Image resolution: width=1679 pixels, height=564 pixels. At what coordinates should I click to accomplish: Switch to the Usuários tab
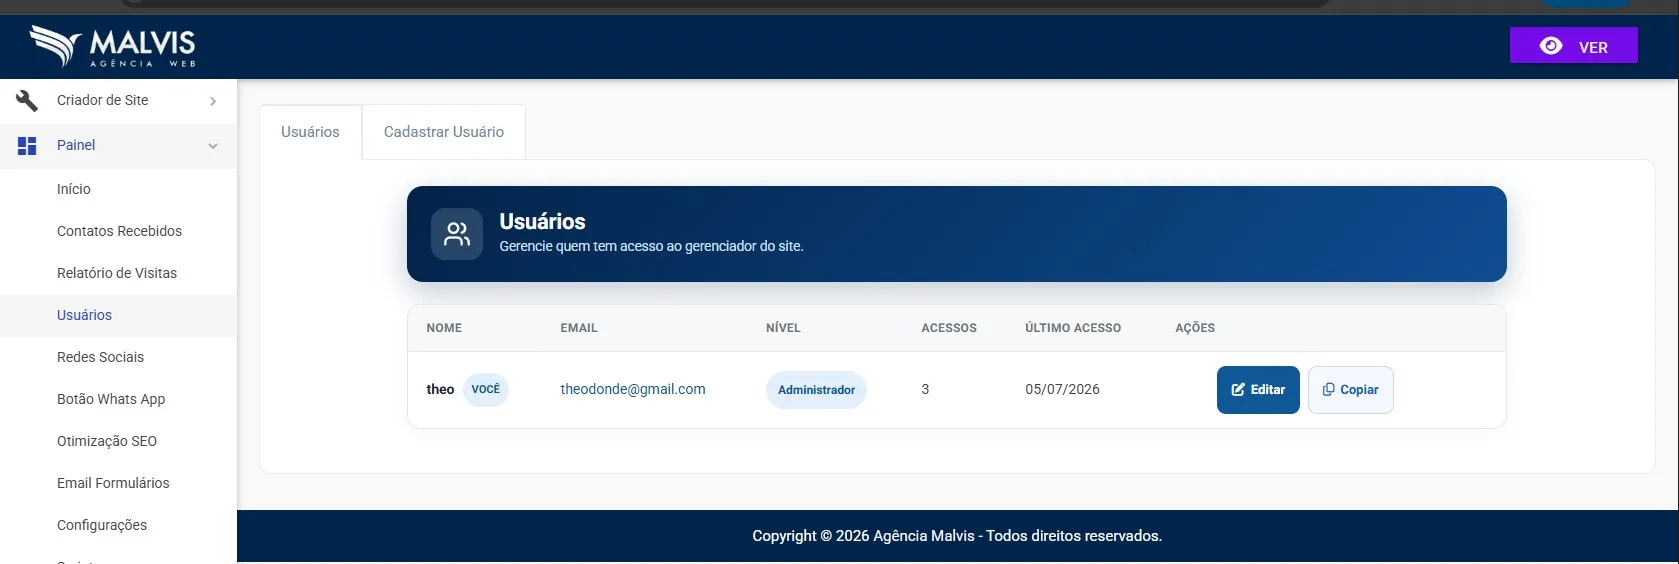pyautogui.click(x=310, y=132)
